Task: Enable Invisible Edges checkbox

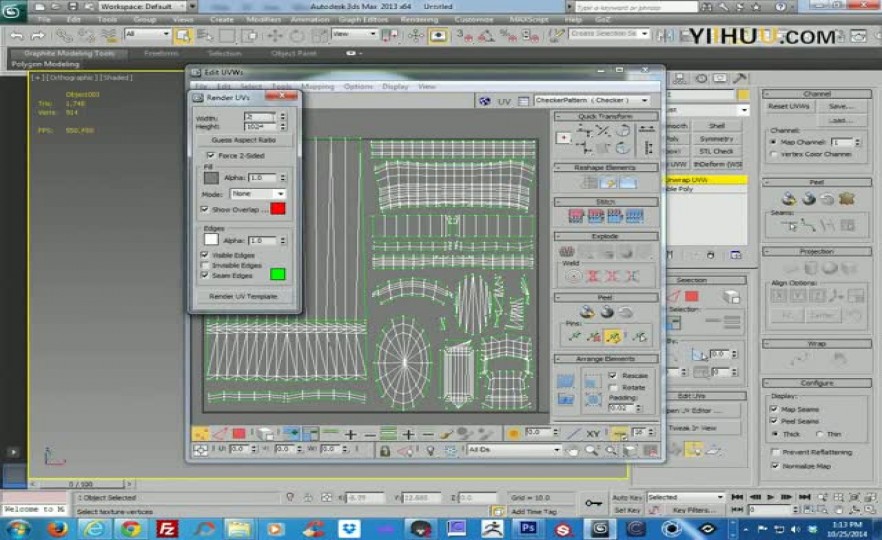Action: (x=205, y=265)
